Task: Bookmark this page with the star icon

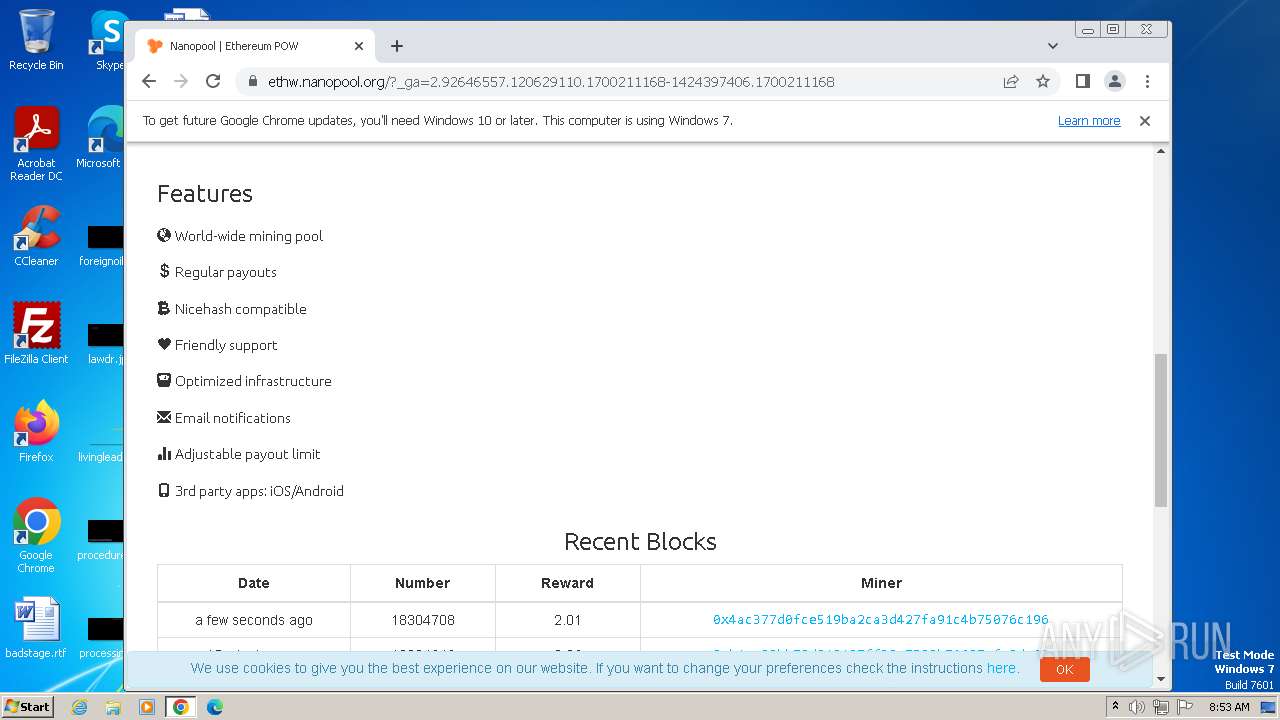Action: (x=1043, y=81)
